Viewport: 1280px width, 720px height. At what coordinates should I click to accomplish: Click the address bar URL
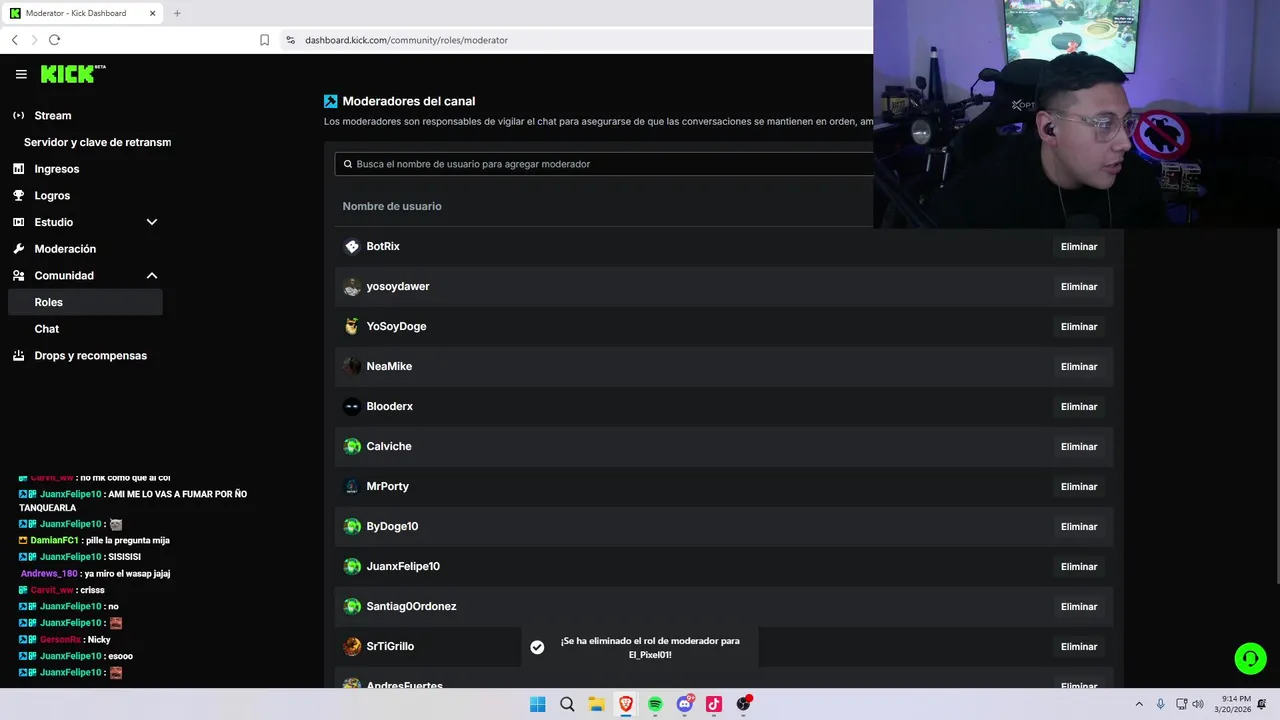[406, 40]
